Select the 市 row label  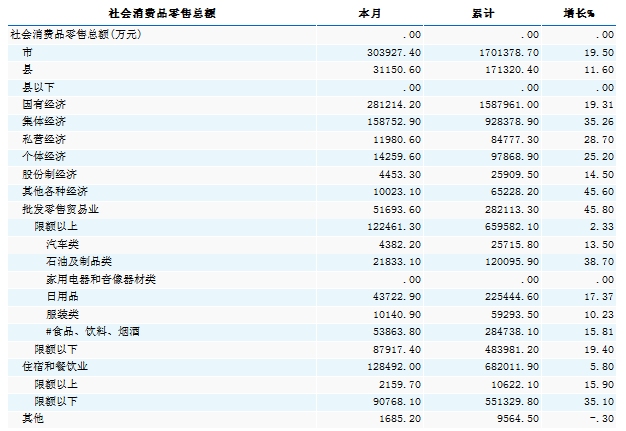tap(27, 52)
